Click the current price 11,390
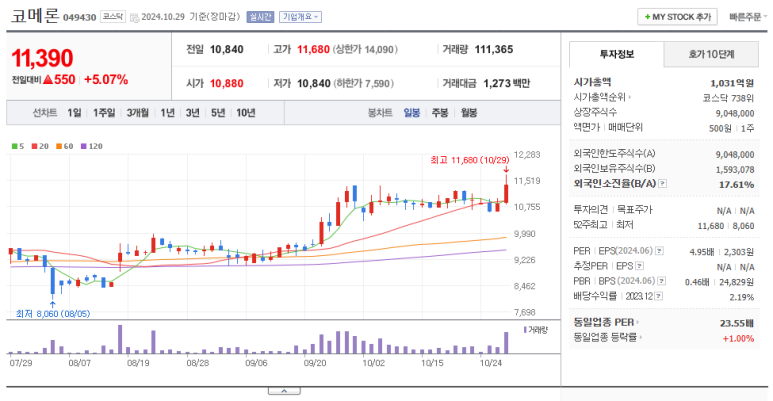The height and width of the screenshot is (401, 773). tap(42, 58)
